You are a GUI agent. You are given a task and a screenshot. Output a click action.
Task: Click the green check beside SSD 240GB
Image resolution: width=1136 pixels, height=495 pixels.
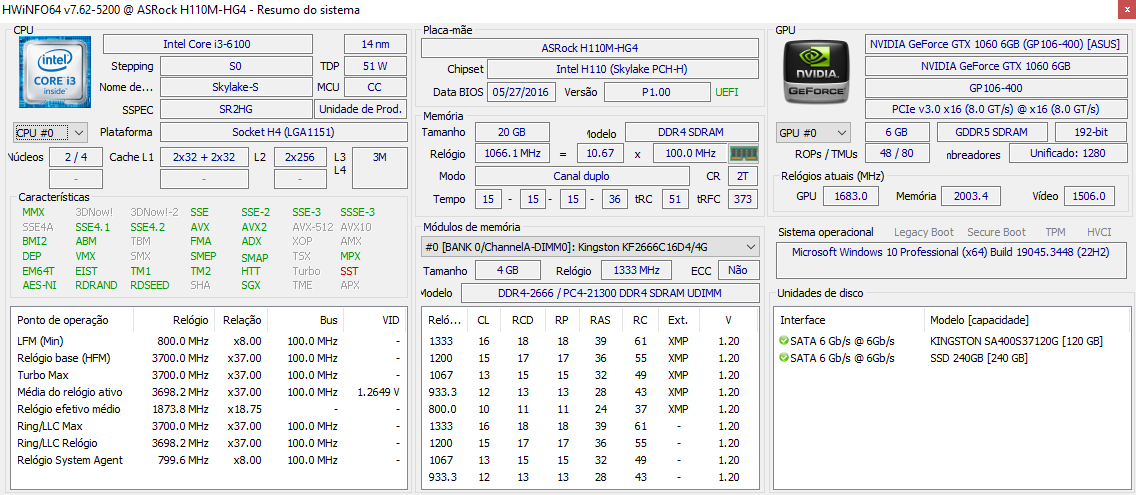tap(783, 358)
